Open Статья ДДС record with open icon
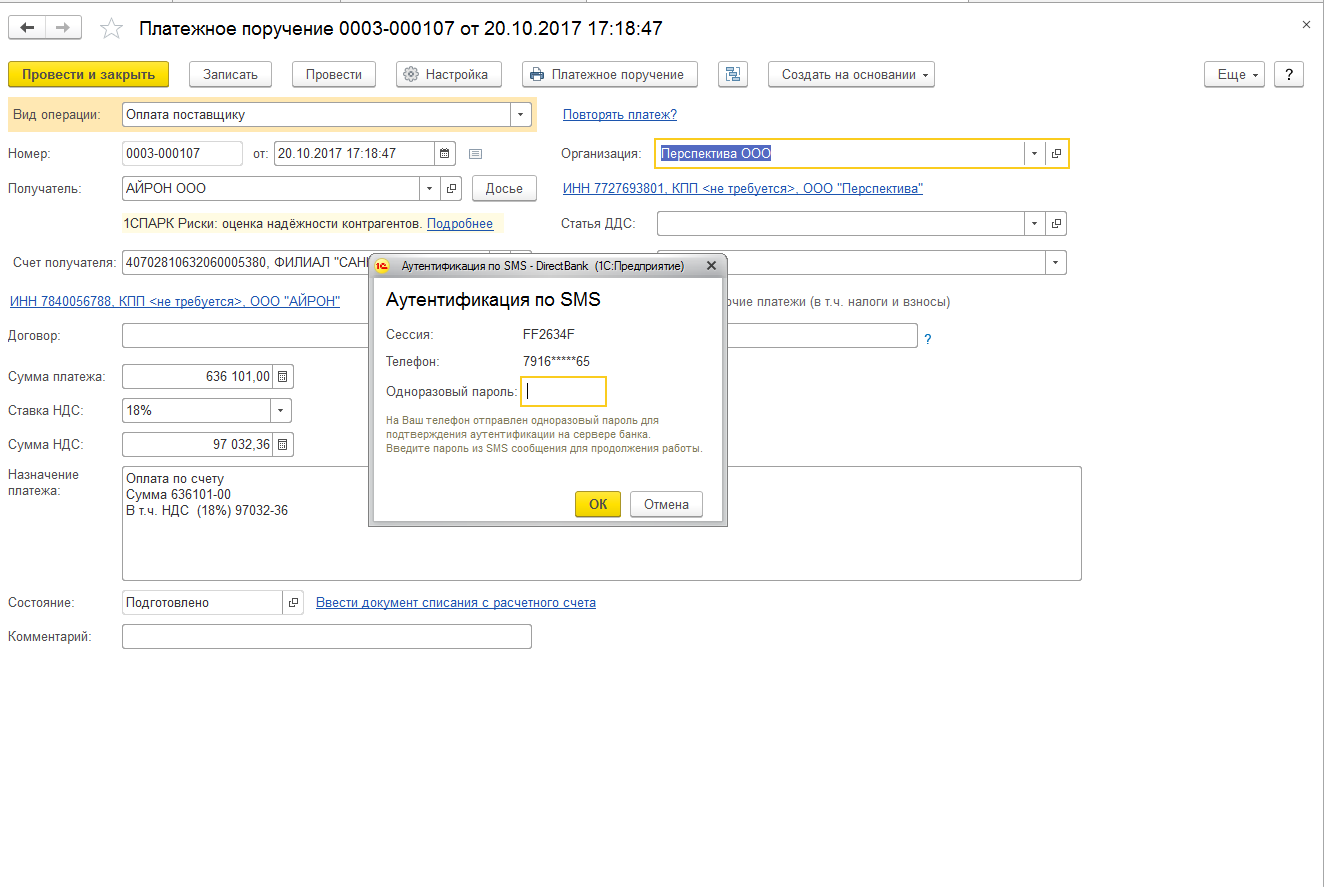Viewport: 1324px width, 887px height. [1056, 224]
